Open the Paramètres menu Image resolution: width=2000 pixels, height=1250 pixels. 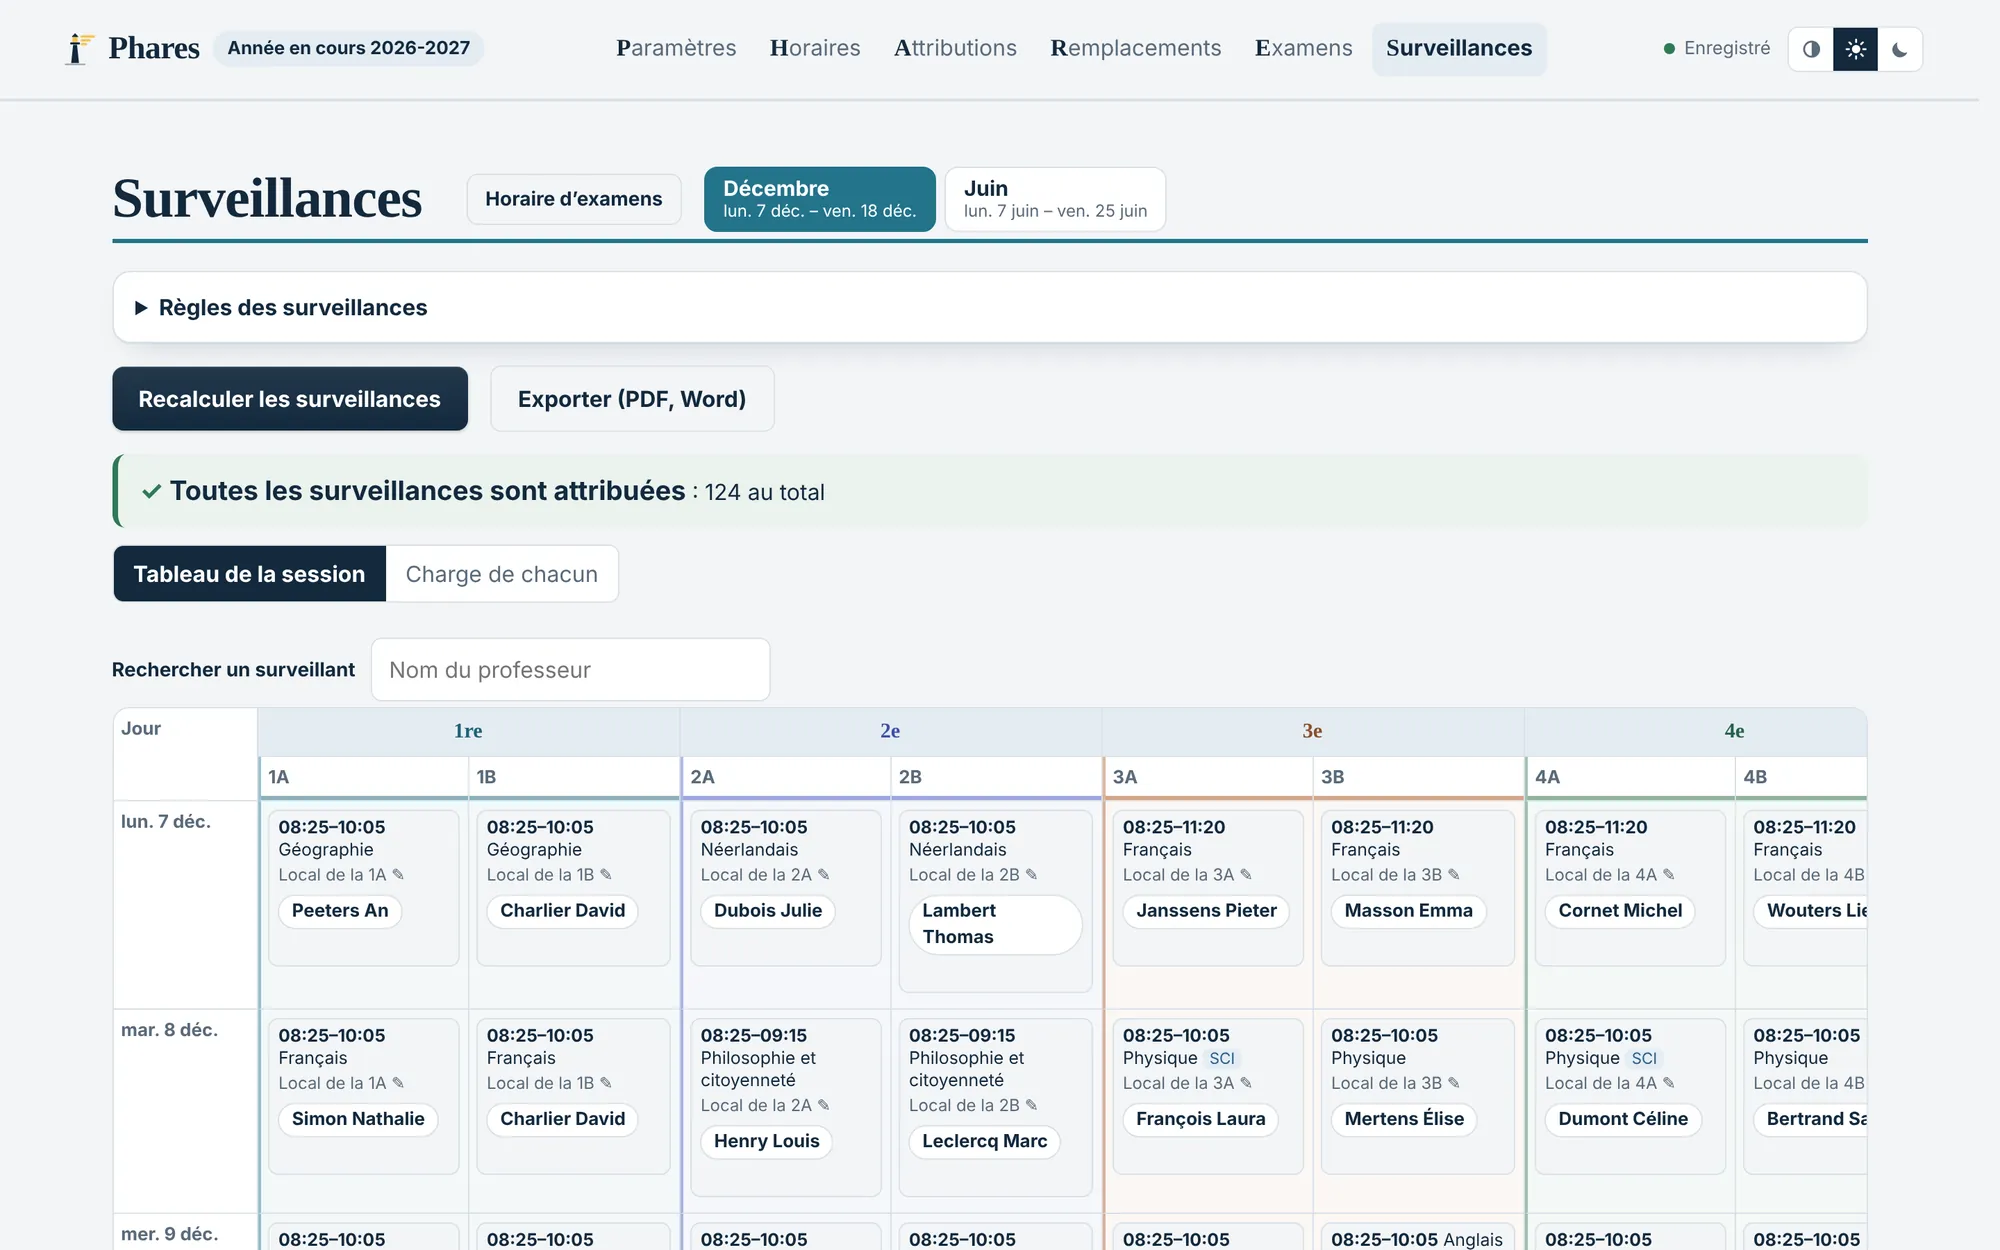676,48
